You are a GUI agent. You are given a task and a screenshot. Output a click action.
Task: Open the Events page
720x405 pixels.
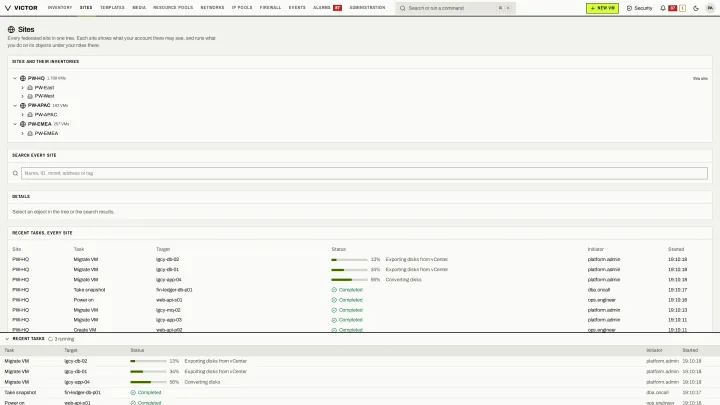pyautogui.click(x=297, y=8)
